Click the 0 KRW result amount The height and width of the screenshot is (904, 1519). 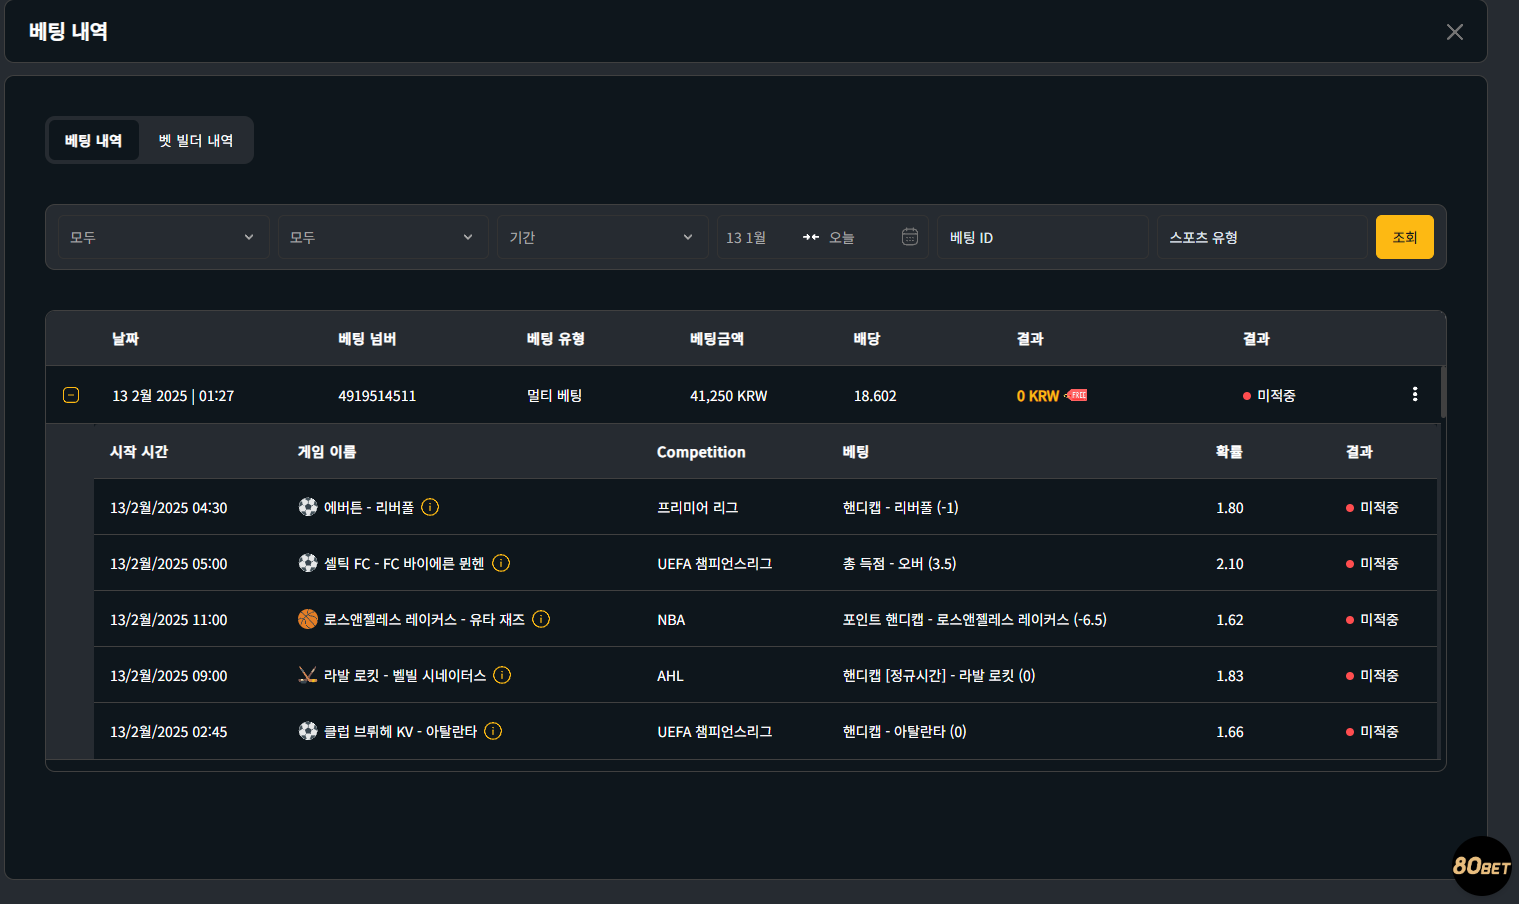tap(1038, 396)
